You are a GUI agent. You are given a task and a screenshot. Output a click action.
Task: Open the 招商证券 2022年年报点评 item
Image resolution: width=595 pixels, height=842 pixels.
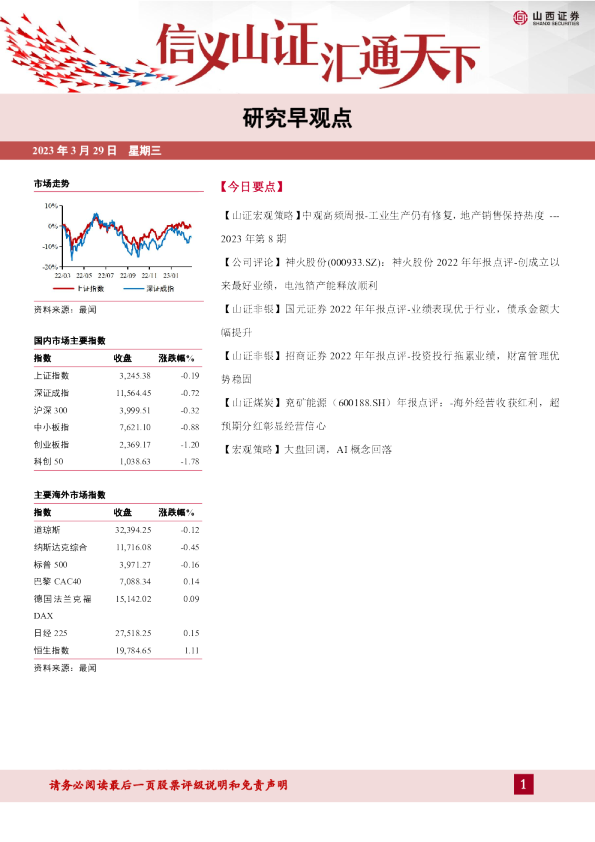coord(390,367)
